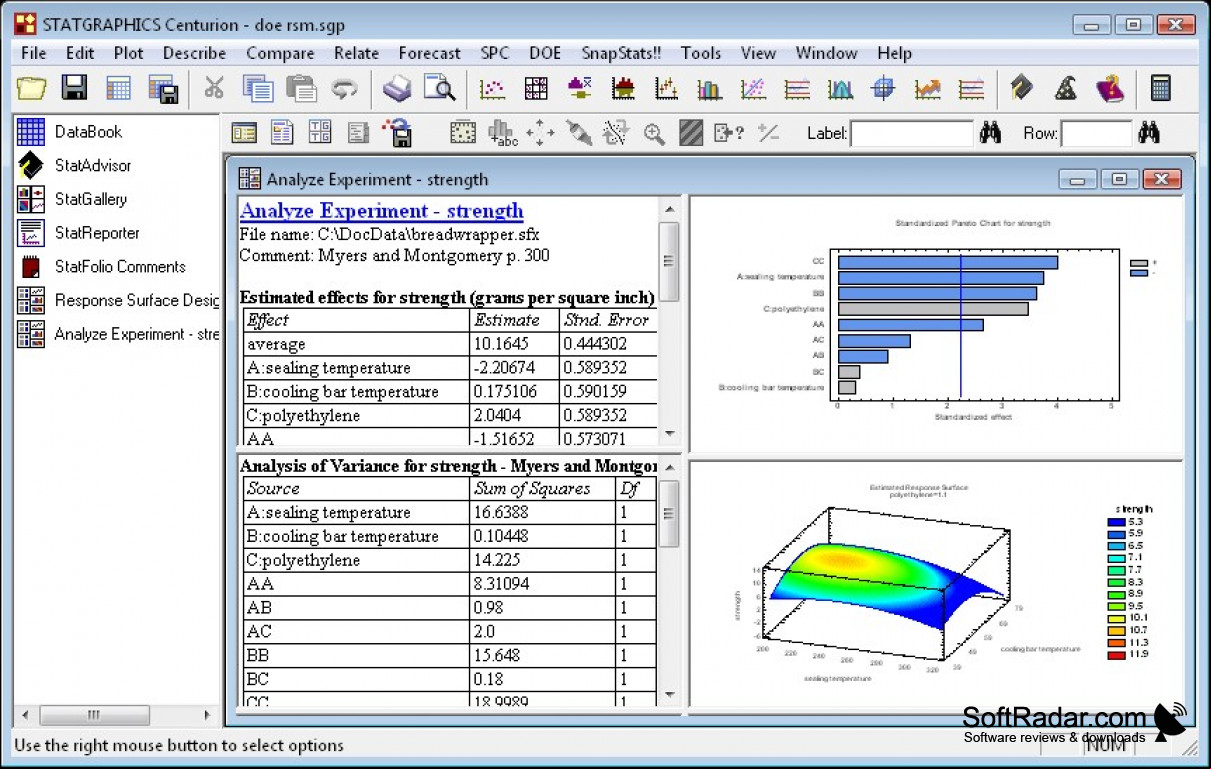
Task: Click the Analysis of Variance pane scrollbar thumb
Action: click(669, 514)
